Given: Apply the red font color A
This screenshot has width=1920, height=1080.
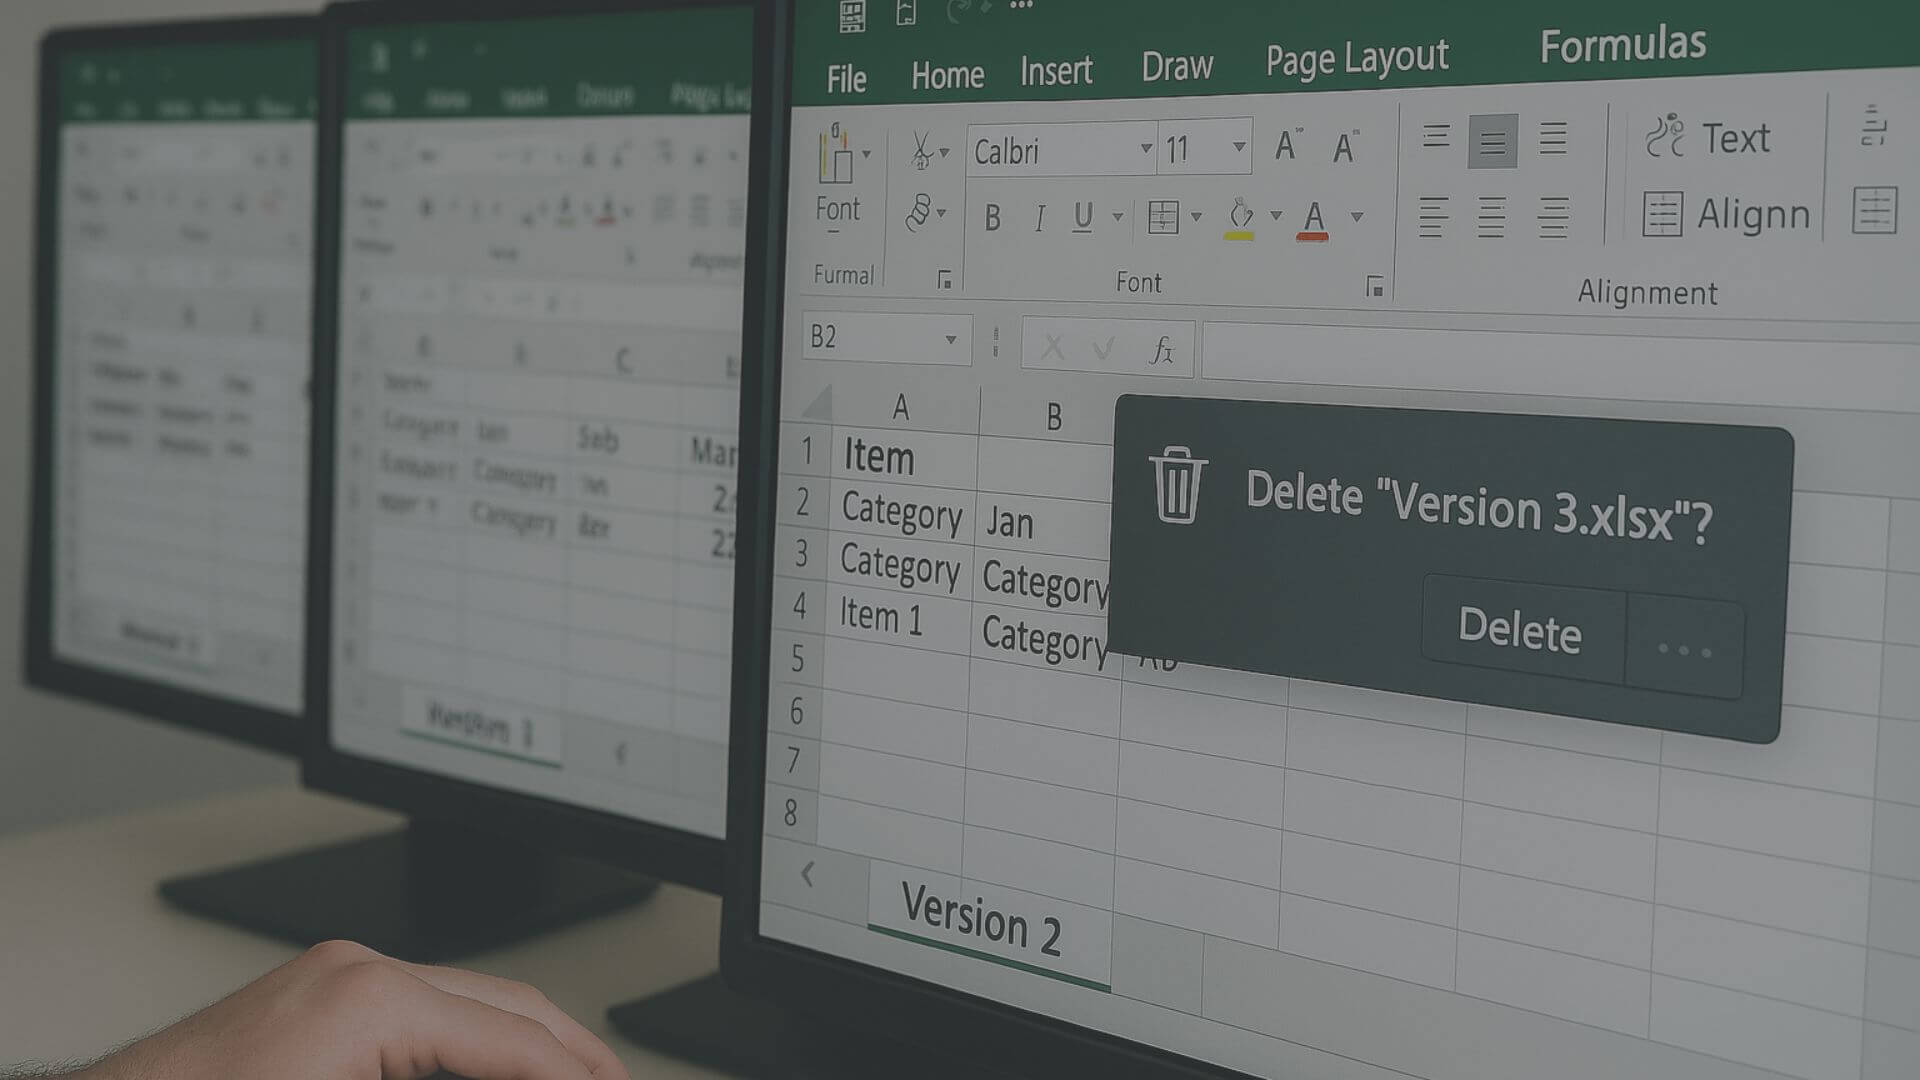Looking at the screenshot, I should (1313, 220).
